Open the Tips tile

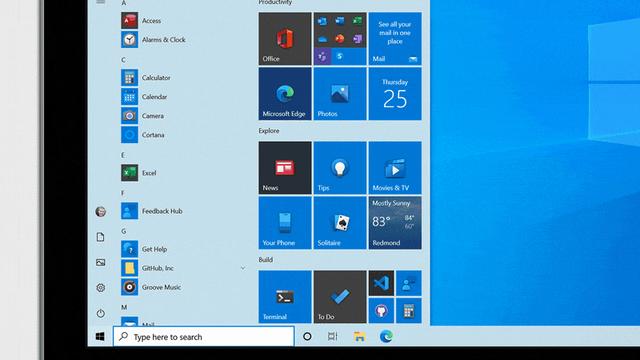[340, 168]
